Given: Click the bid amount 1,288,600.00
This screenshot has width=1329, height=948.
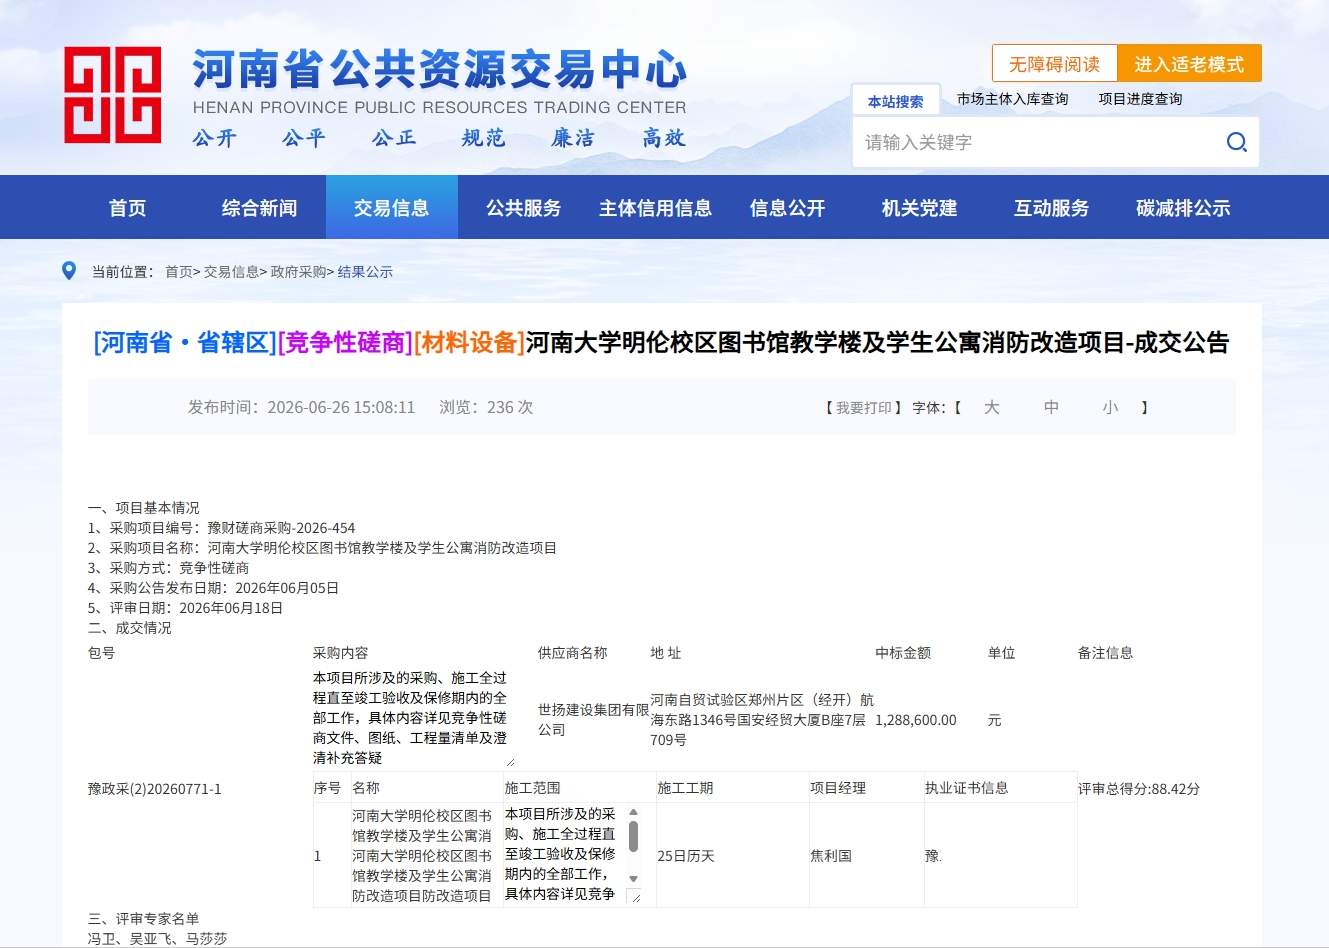Looking at the screenshot, I should click(916, 720).
